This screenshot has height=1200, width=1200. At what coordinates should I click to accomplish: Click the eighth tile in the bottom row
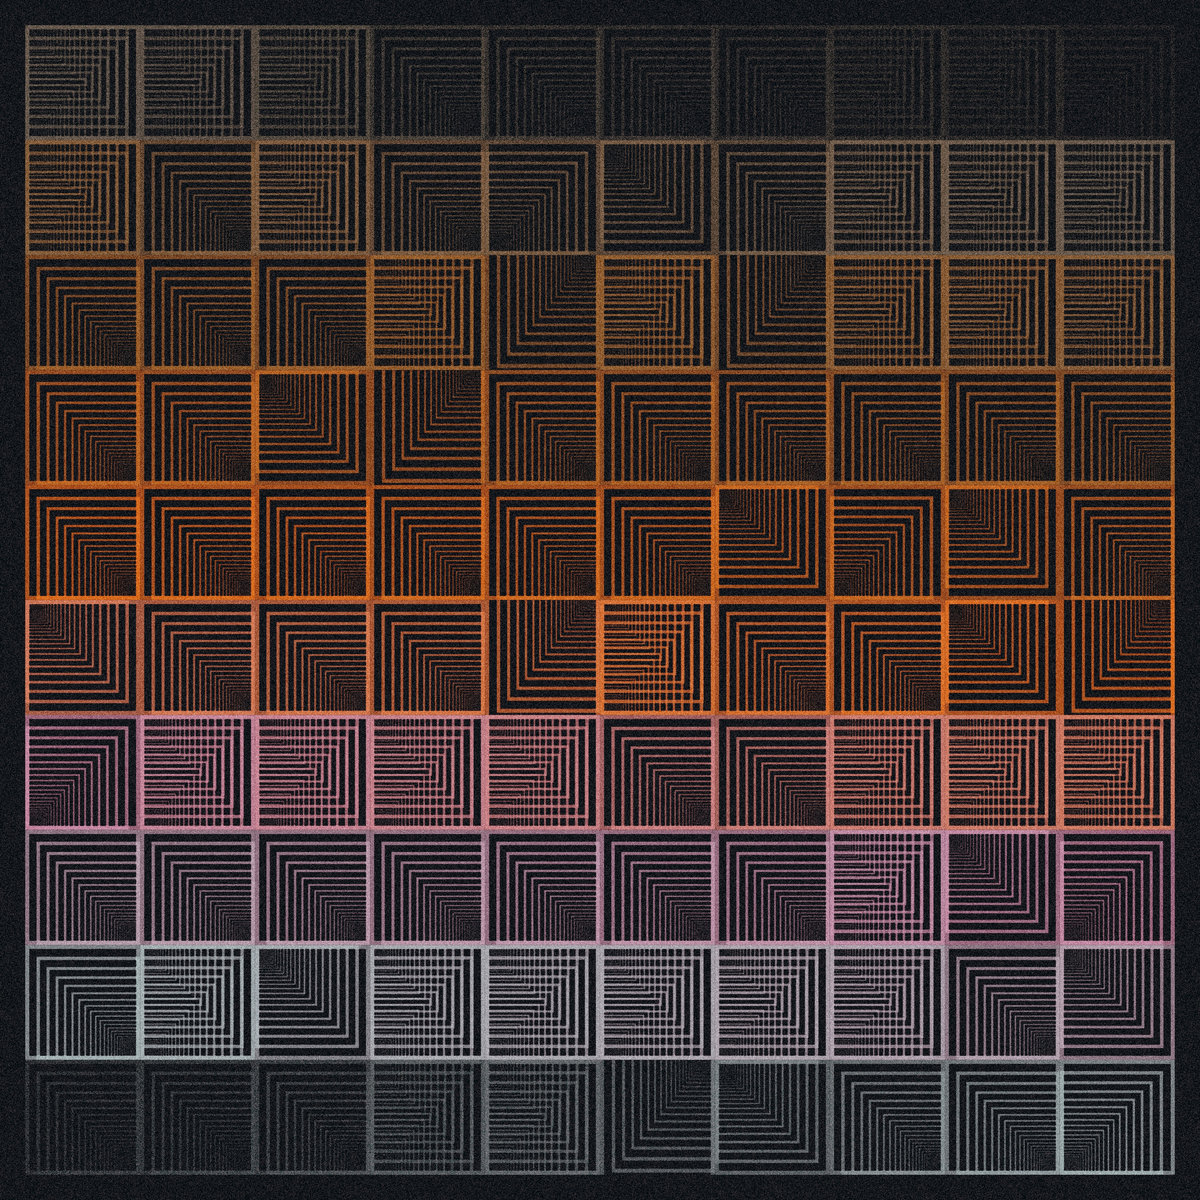tap(887, 1117)
